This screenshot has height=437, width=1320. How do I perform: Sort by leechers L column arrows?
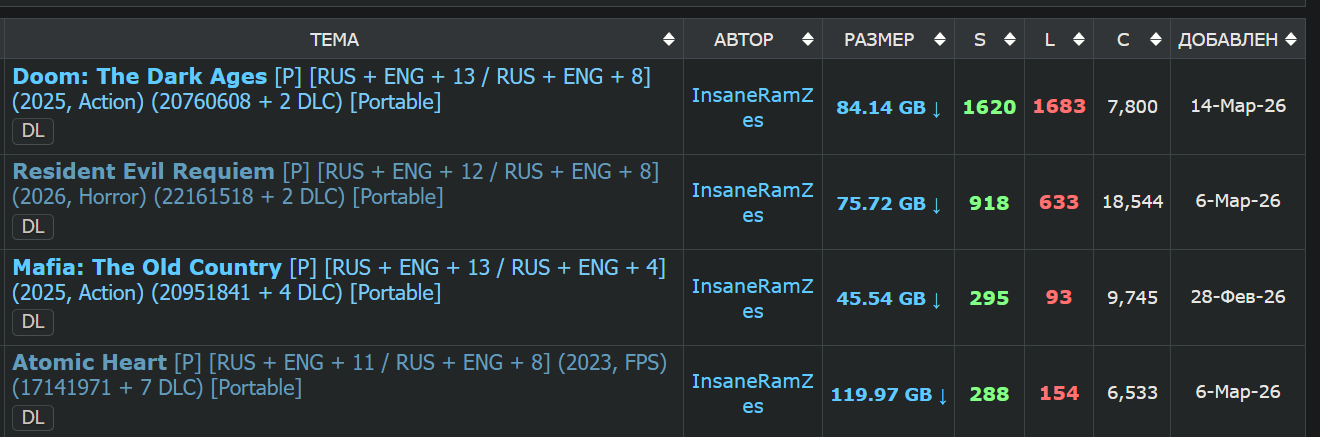pyautogui.click(x=1078, y=40)
